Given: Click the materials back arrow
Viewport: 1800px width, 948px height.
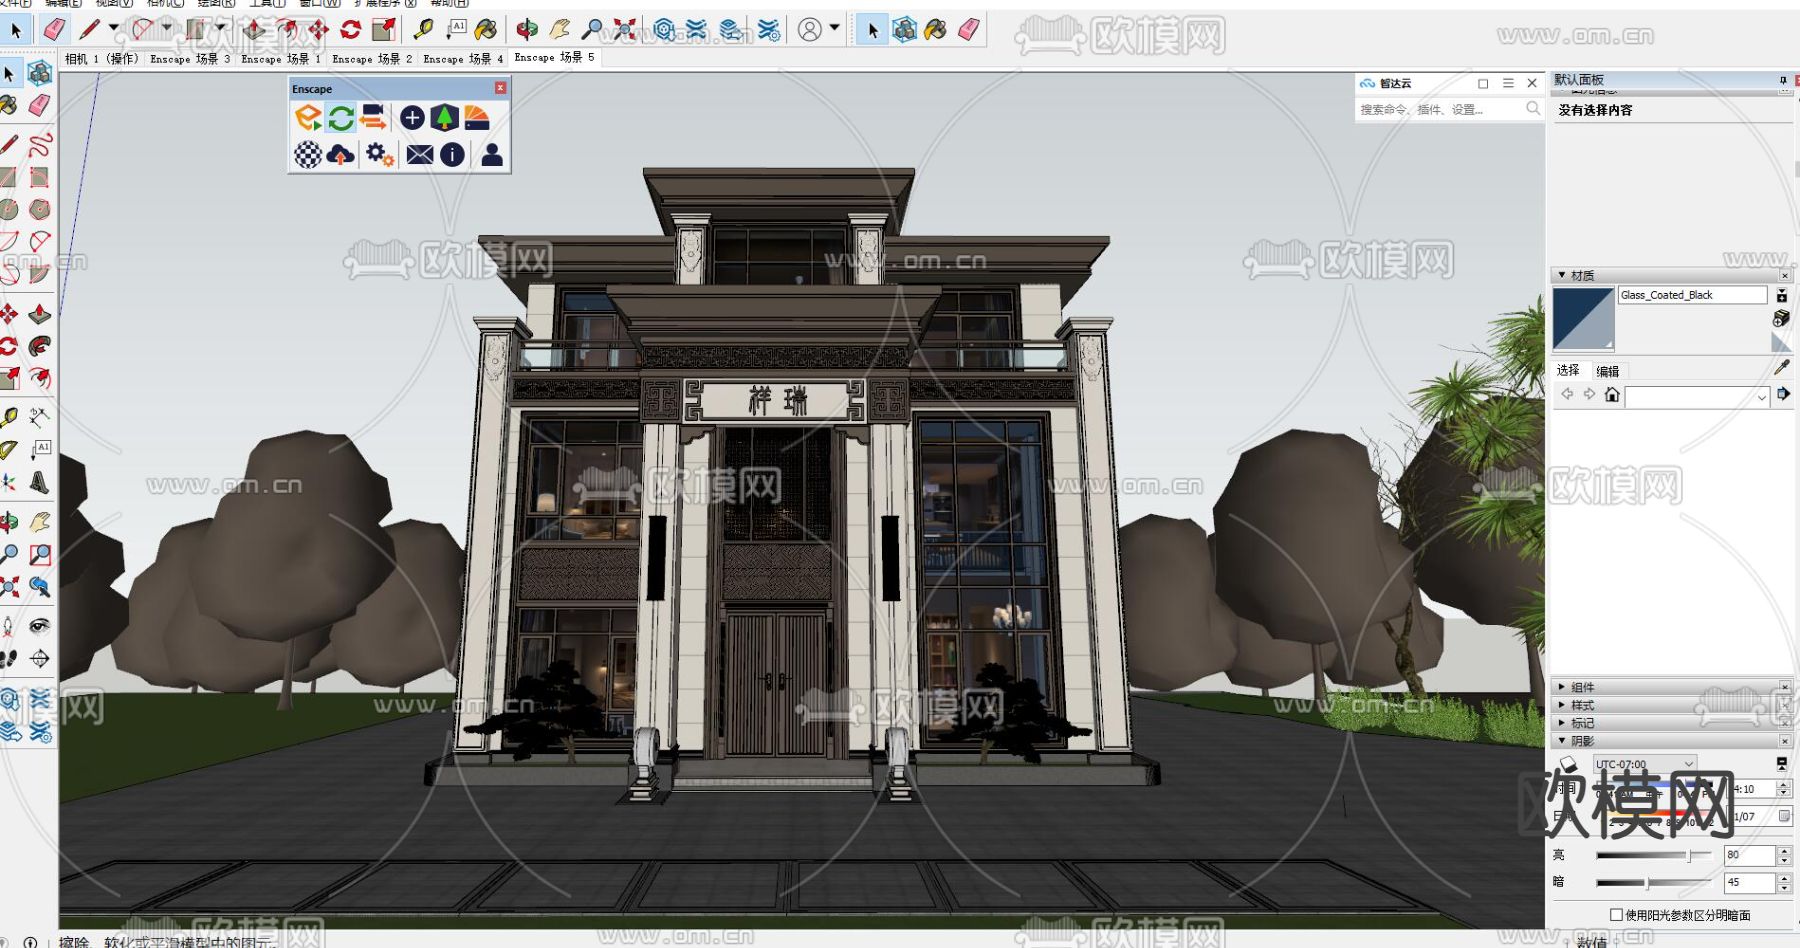Looking at the screenshot, I should [x=1567, y=395].
